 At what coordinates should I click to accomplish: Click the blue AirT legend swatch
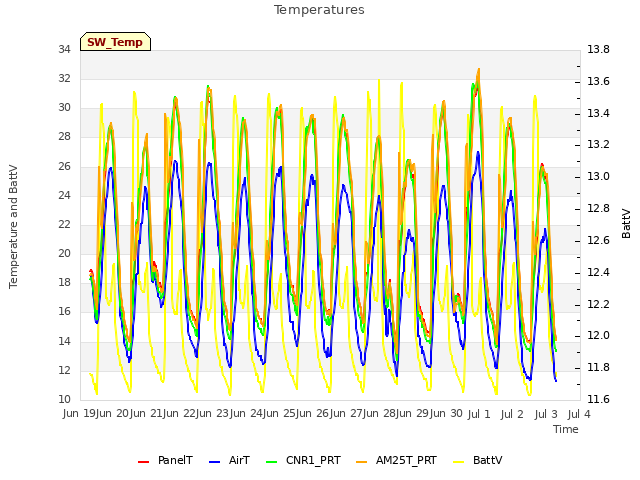214,462
